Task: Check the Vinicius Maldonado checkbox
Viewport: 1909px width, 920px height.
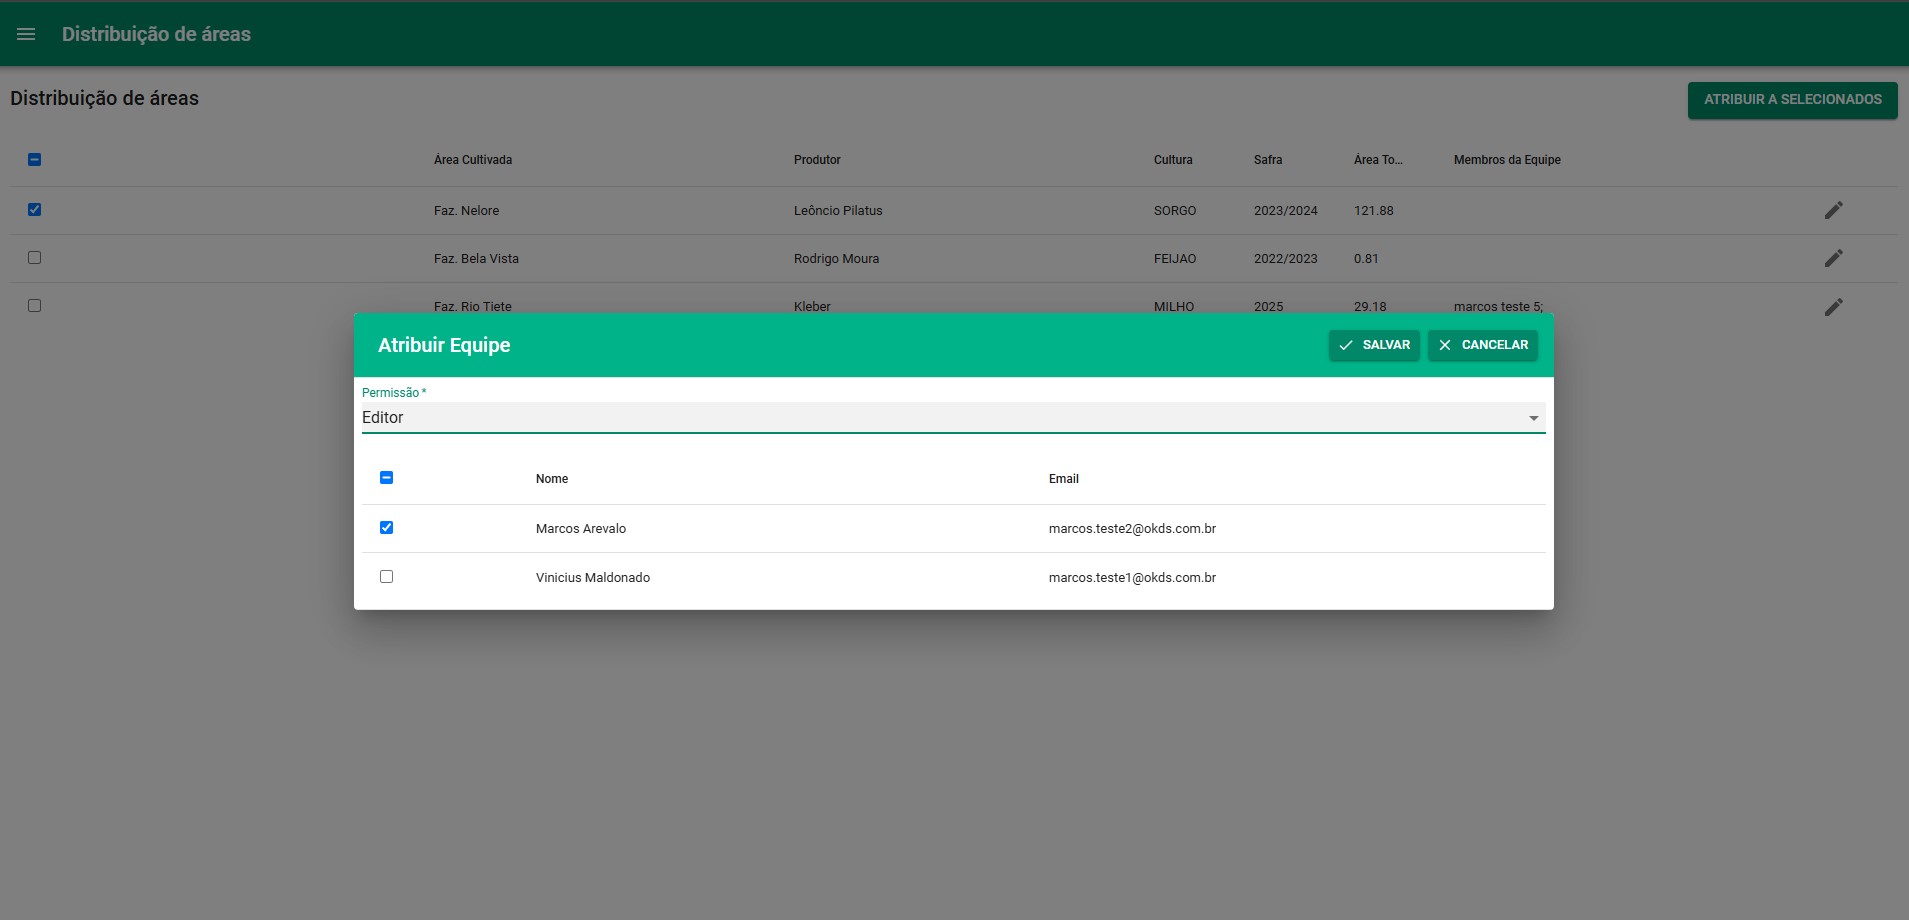Action: 387,577
